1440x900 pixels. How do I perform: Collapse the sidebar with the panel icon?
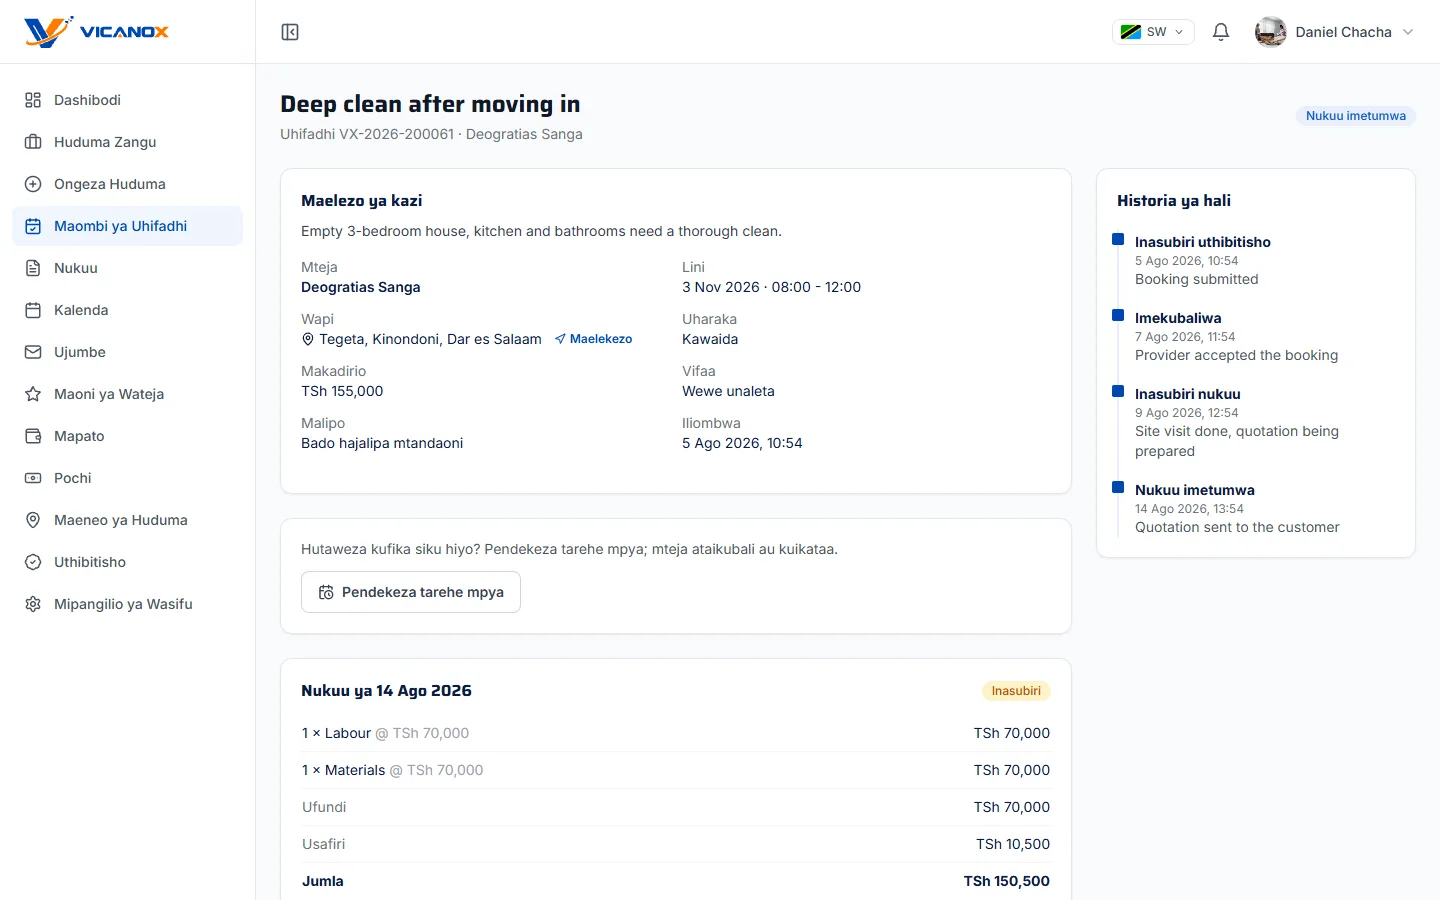click(290, 32)
